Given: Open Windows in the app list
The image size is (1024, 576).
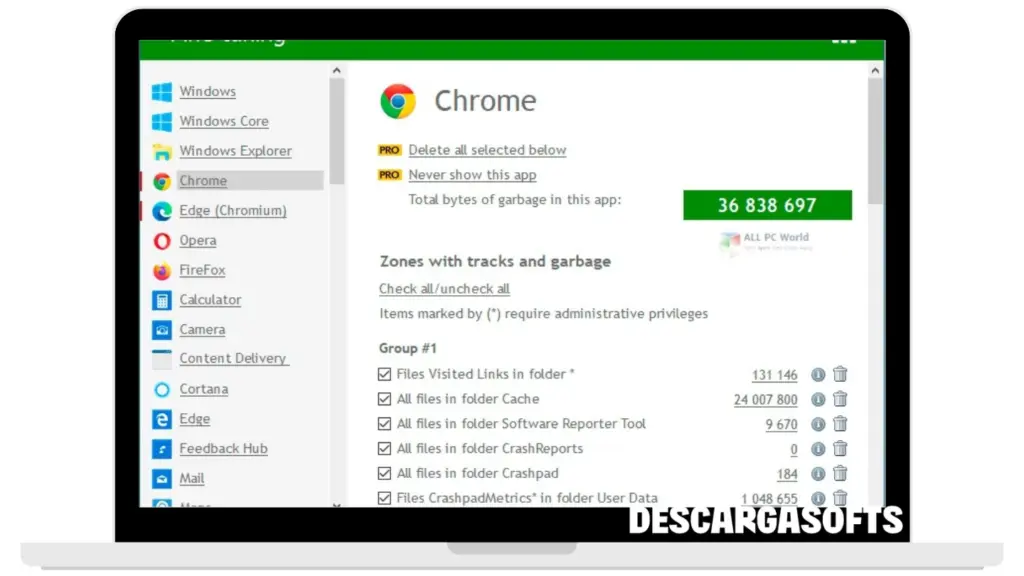Looking at the screenshot, I should pos(208,91).
